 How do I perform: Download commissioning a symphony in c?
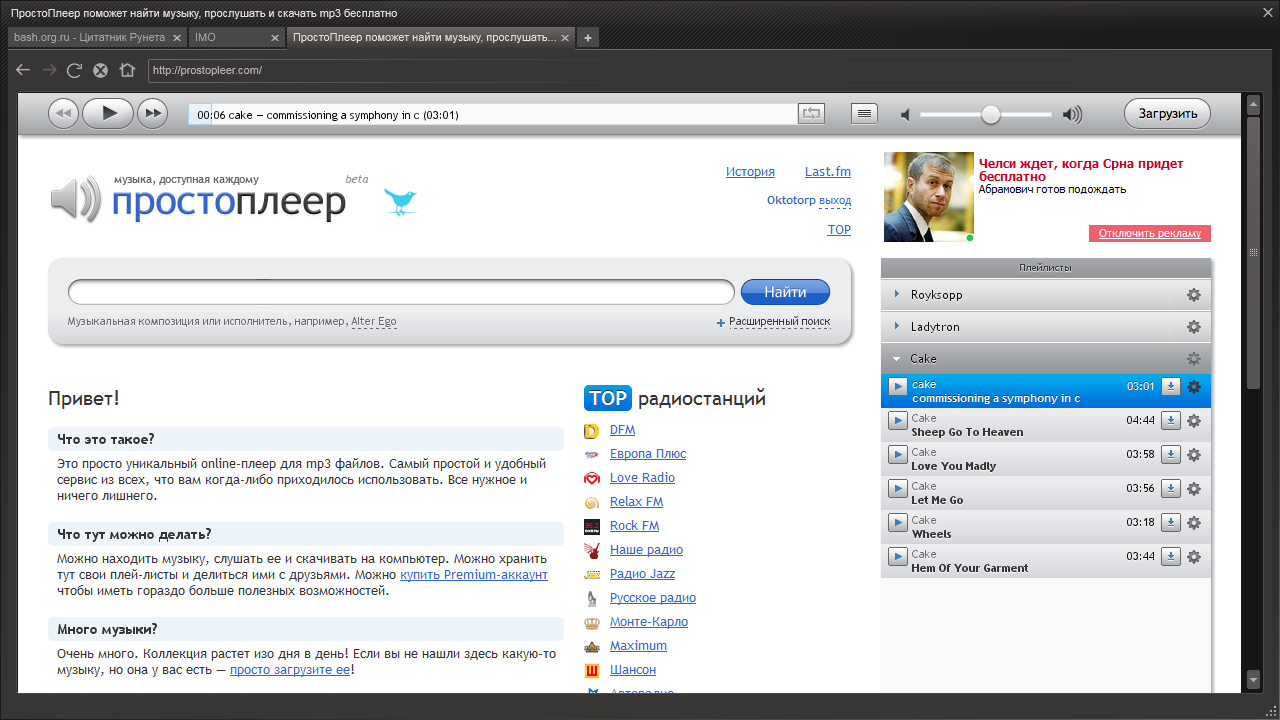(x=1171, y=387)
